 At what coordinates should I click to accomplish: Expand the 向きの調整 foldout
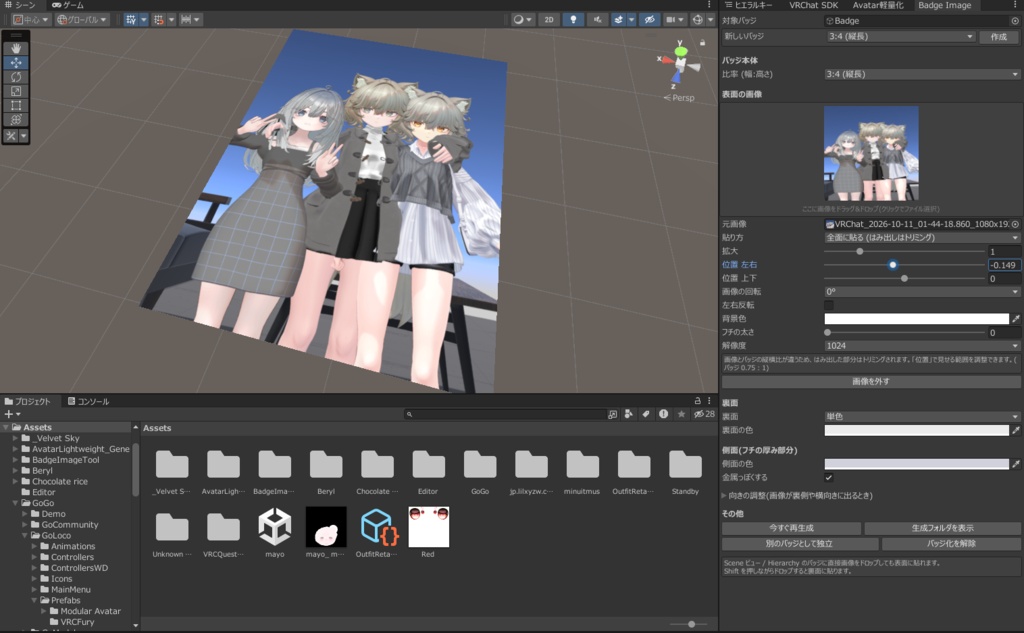(724, 496)
